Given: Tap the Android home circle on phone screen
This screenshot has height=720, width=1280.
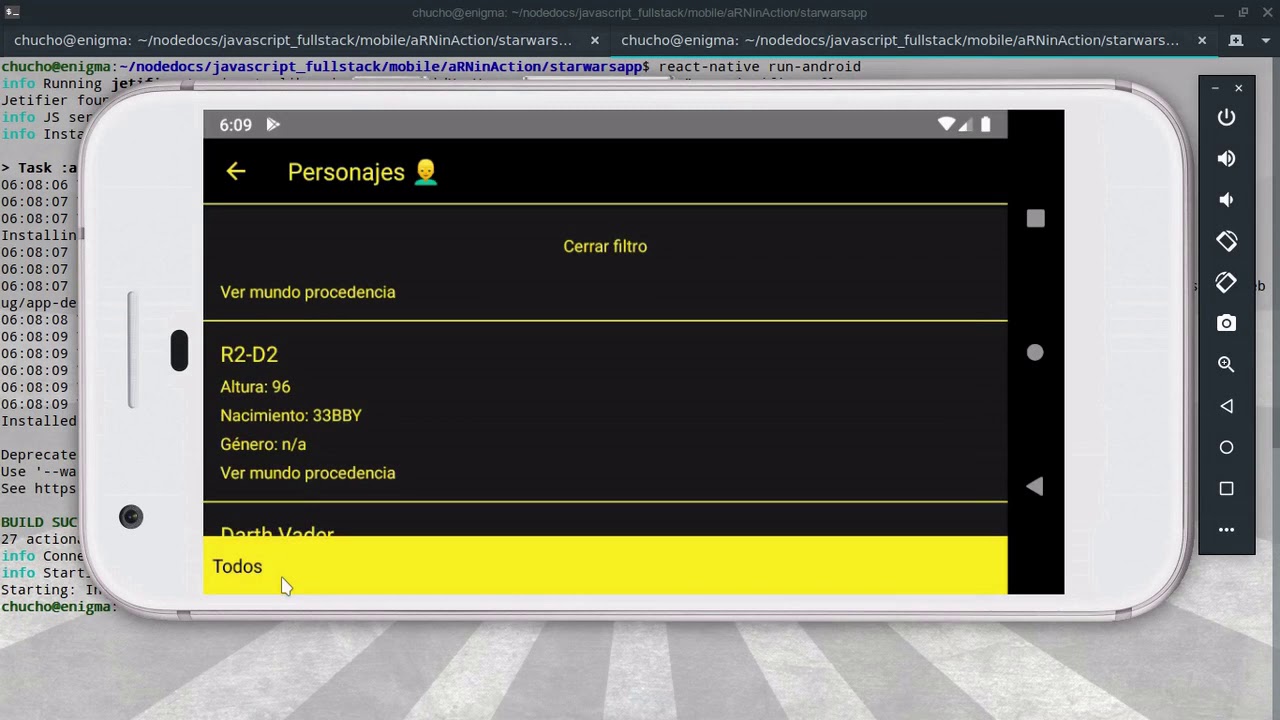Looking at the screenshot, I should pyautogui.click(x=1035, y=352).
